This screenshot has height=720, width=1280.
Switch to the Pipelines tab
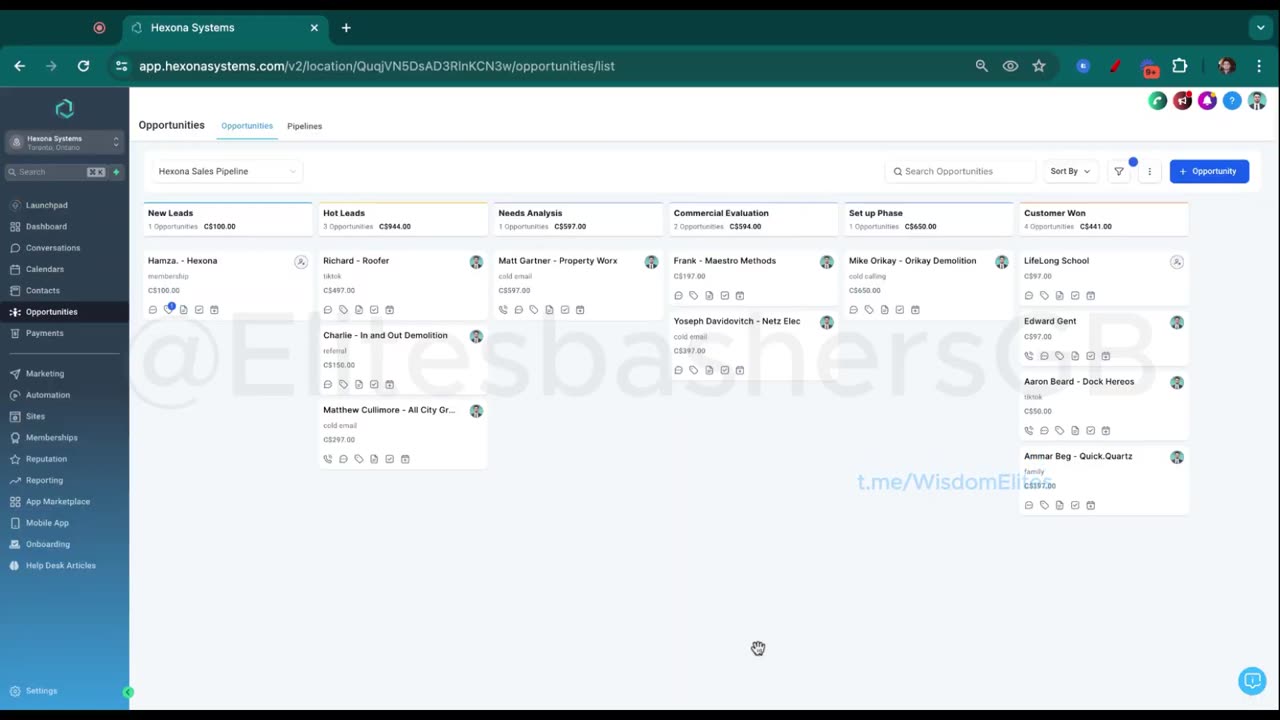(x=304, y=126)
